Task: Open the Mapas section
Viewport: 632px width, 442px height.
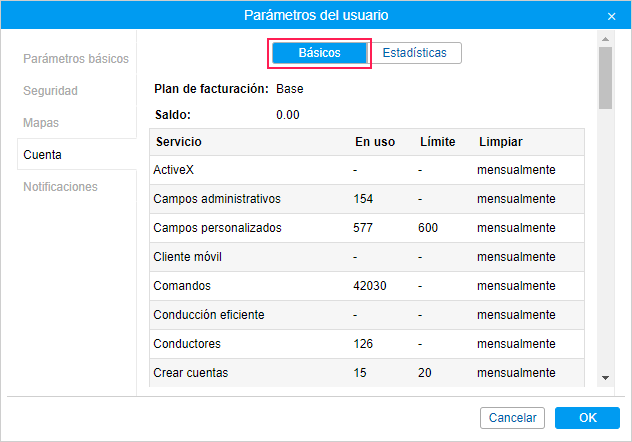Action: point(41,123)
